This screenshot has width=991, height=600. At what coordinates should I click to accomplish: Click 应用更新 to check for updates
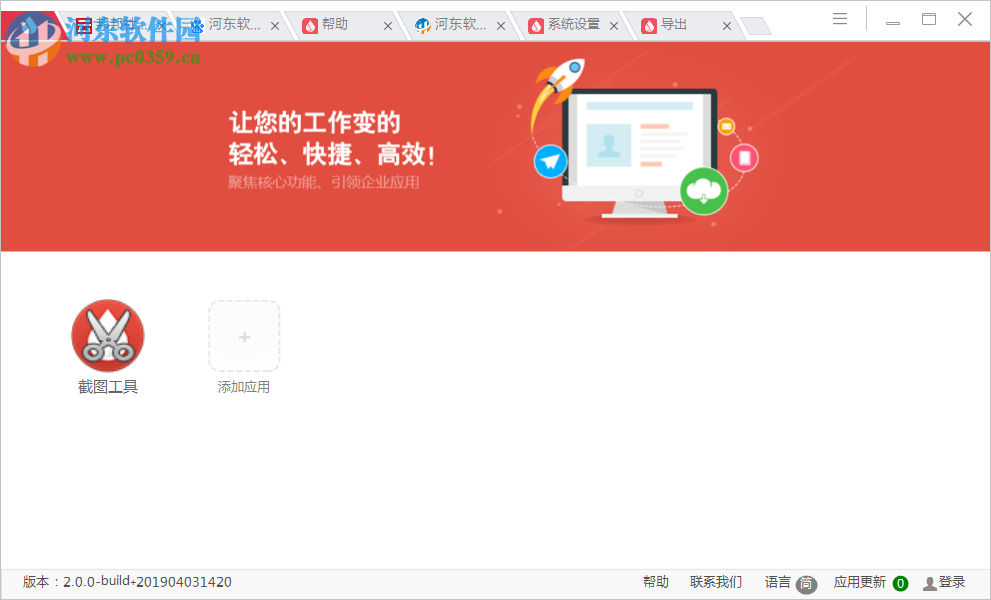858,581
